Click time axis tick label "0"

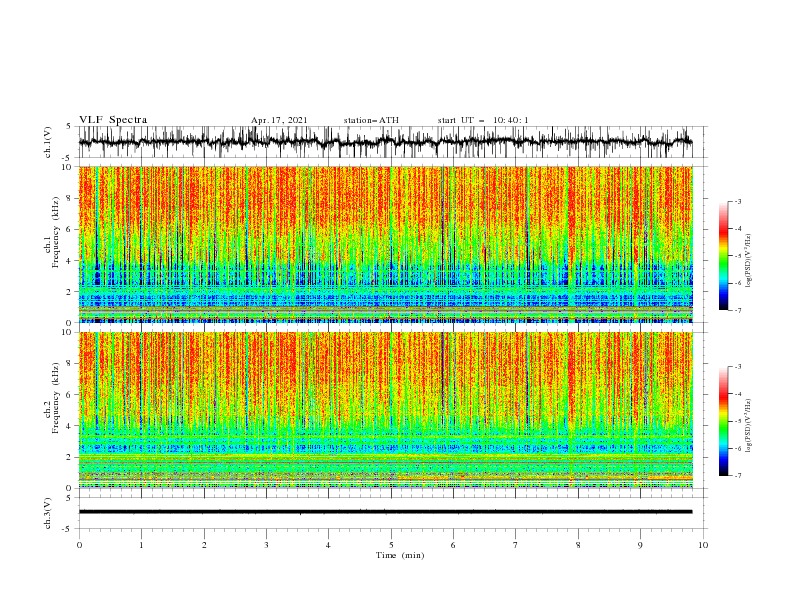[x=79, y=545]
